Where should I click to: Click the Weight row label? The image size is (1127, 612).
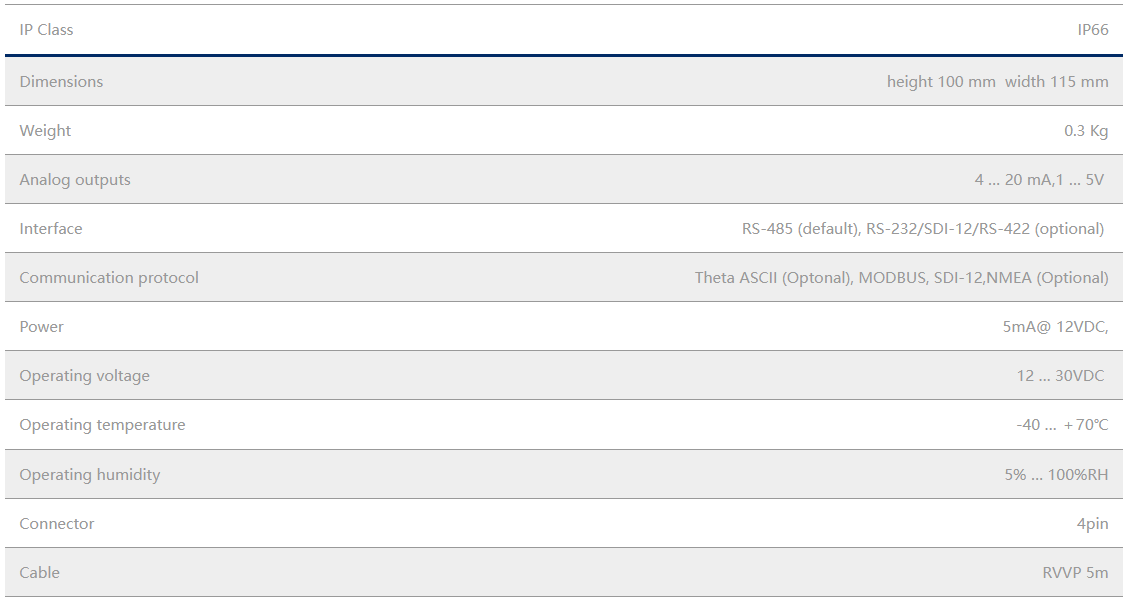[x=45, y=131]
